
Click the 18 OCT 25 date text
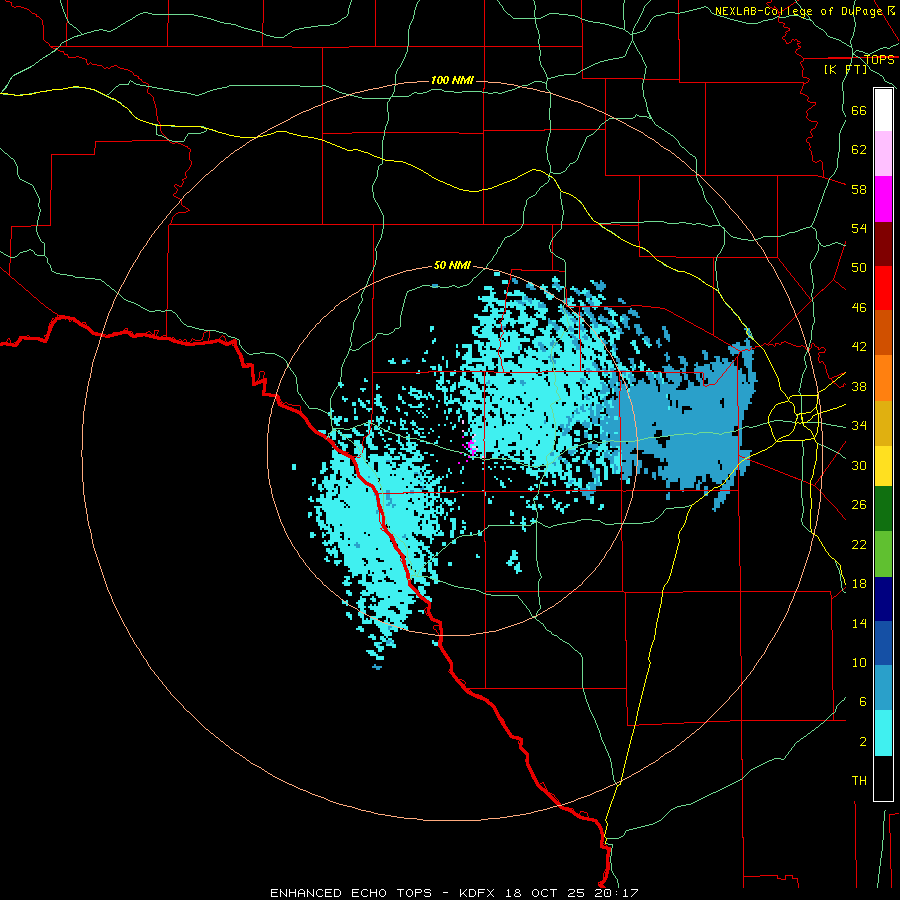(545, 893)
